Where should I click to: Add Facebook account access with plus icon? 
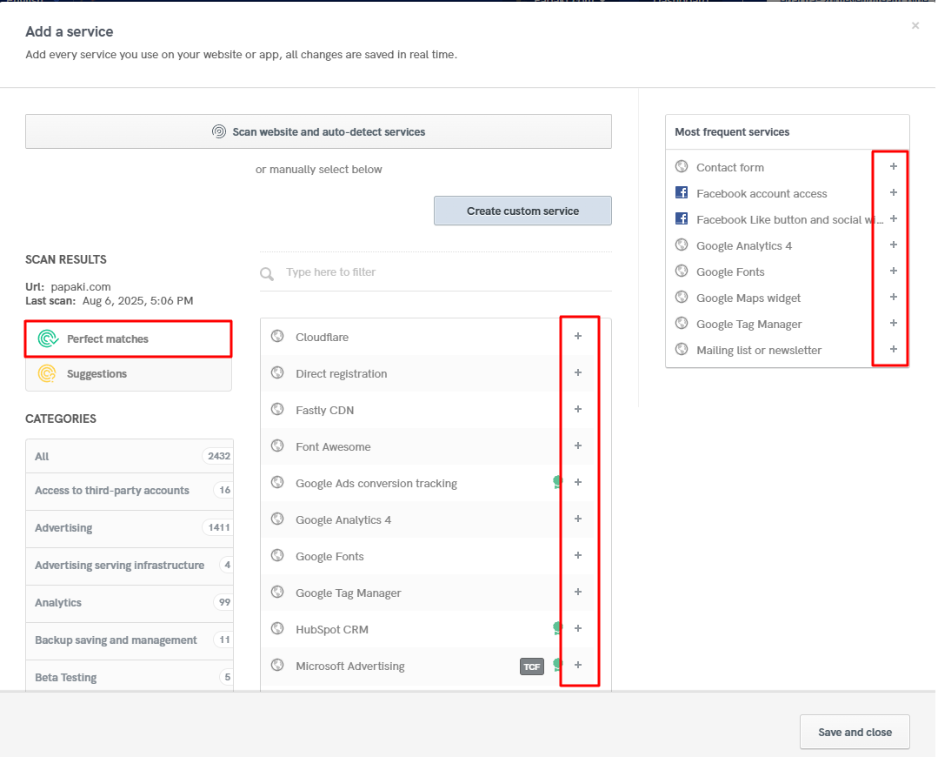(893, 193)
